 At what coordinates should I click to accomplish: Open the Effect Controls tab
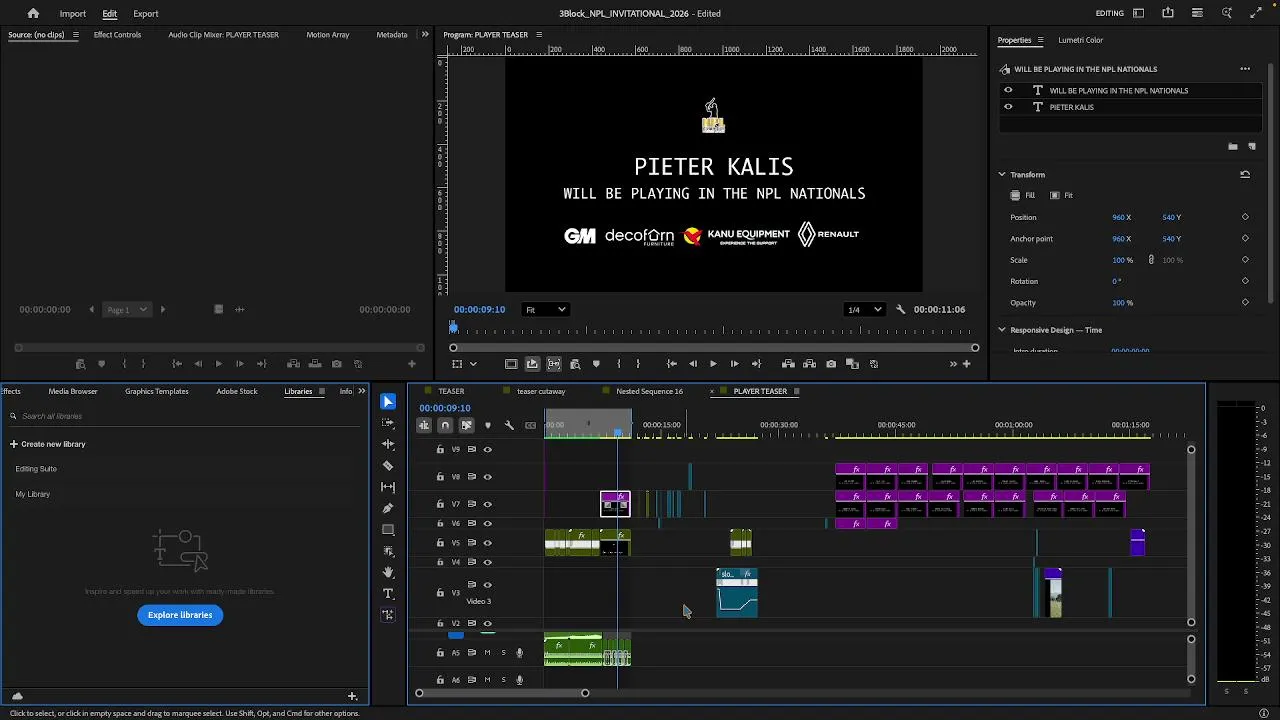117,35
